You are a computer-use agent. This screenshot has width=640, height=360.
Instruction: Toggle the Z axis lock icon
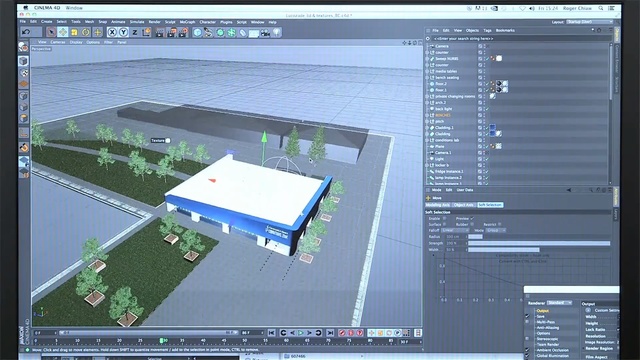[134, 32]
